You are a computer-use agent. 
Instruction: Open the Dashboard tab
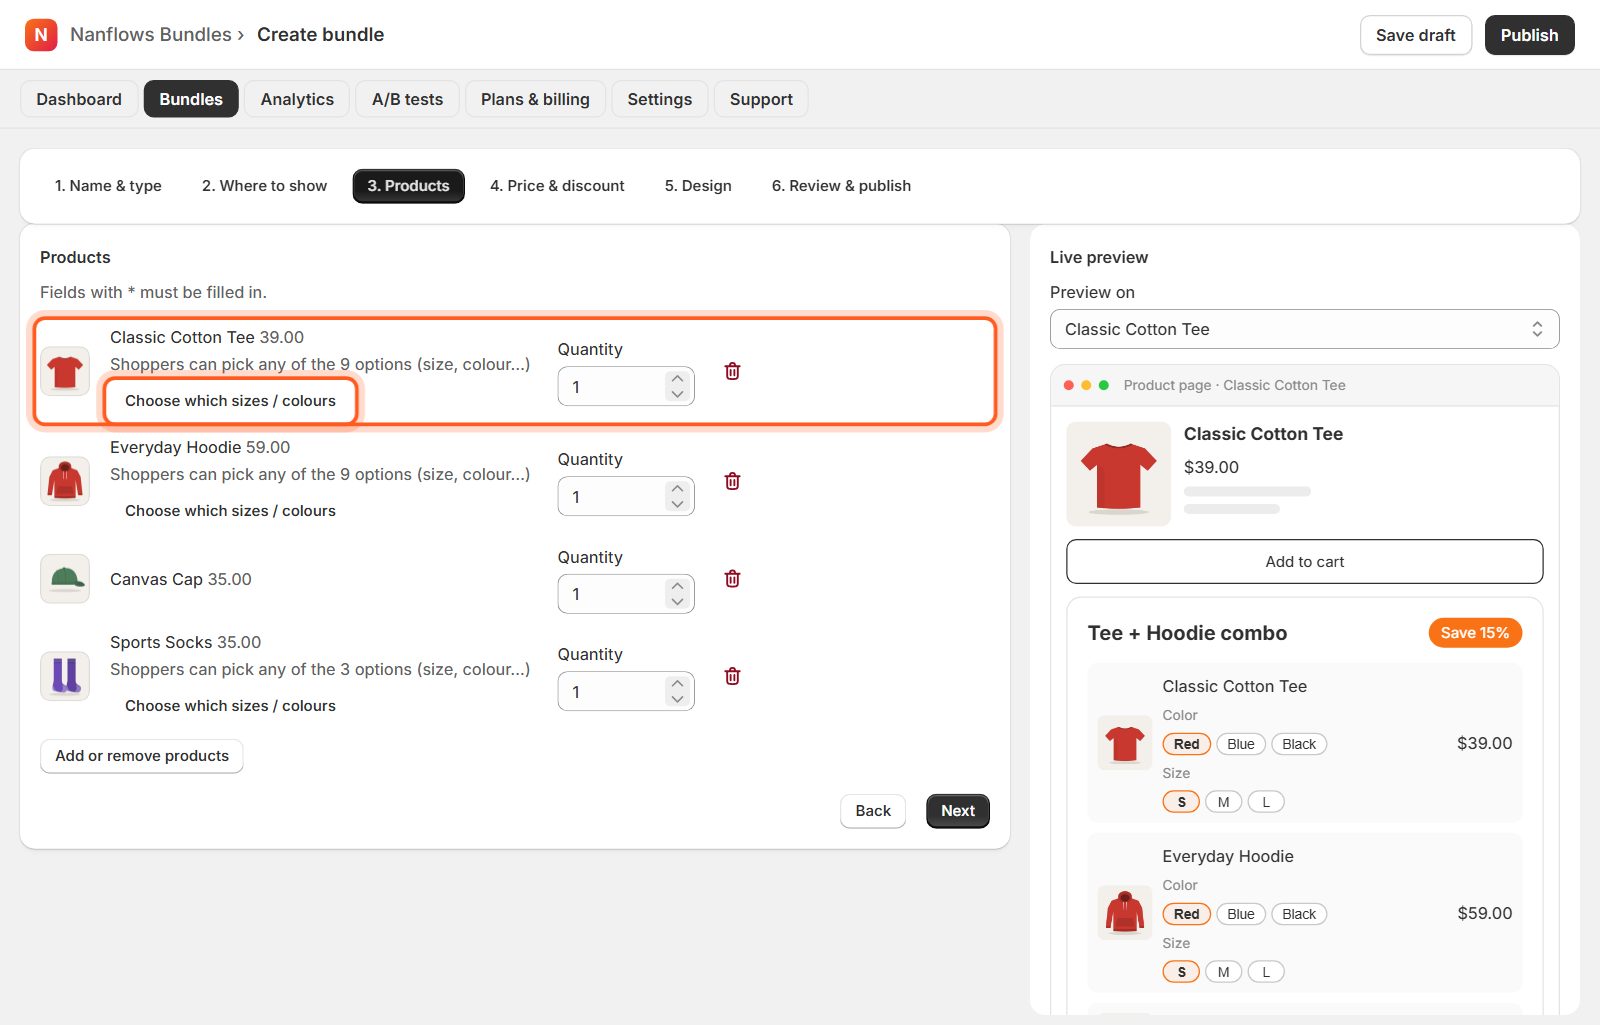79,99
